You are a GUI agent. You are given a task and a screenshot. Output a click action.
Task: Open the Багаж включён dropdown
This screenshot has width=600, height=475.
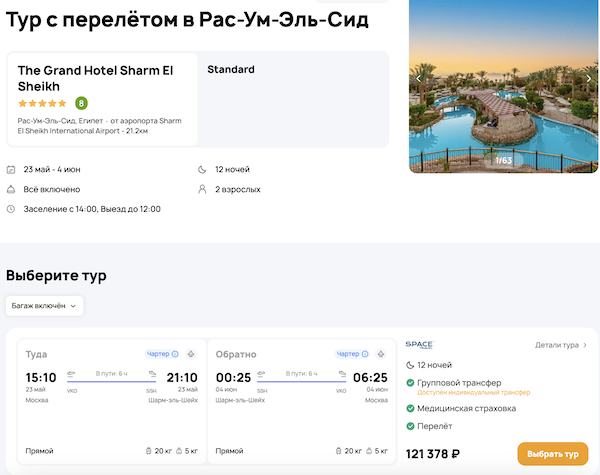tap(44, 306)
